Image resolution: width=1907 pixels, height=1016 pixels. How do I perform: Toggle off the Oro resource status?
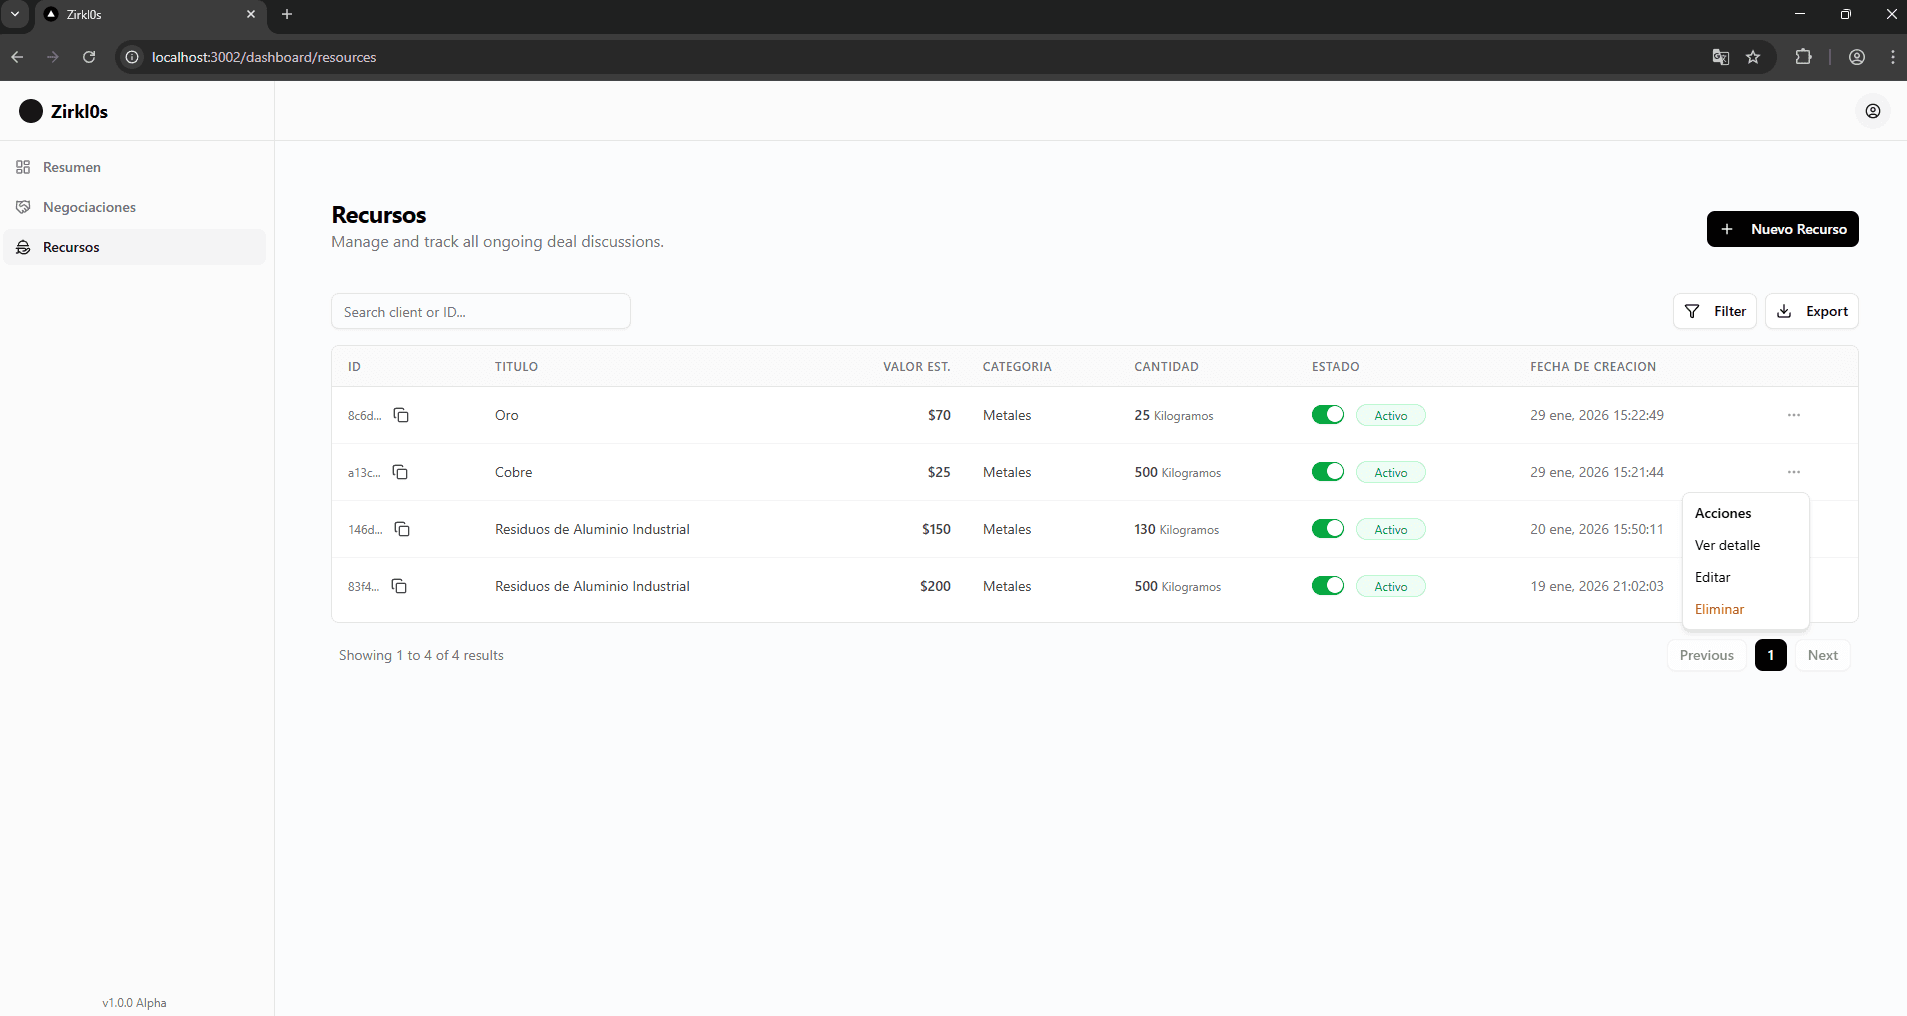point(1327,415)
